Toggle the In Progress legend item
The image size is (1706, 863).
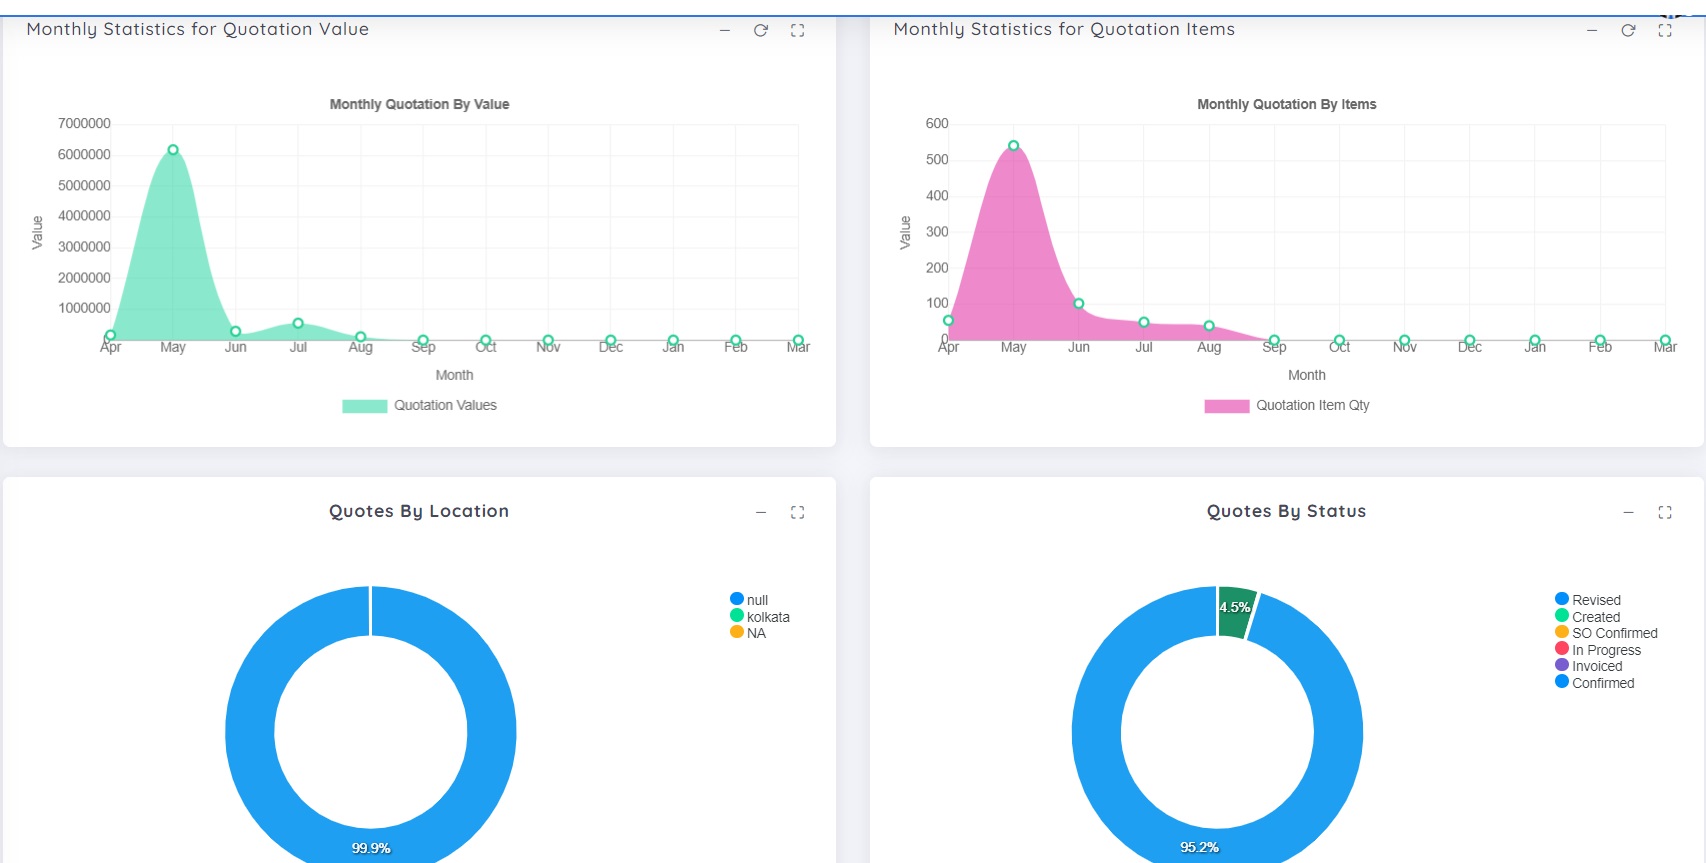click(x=1598, y=650)
